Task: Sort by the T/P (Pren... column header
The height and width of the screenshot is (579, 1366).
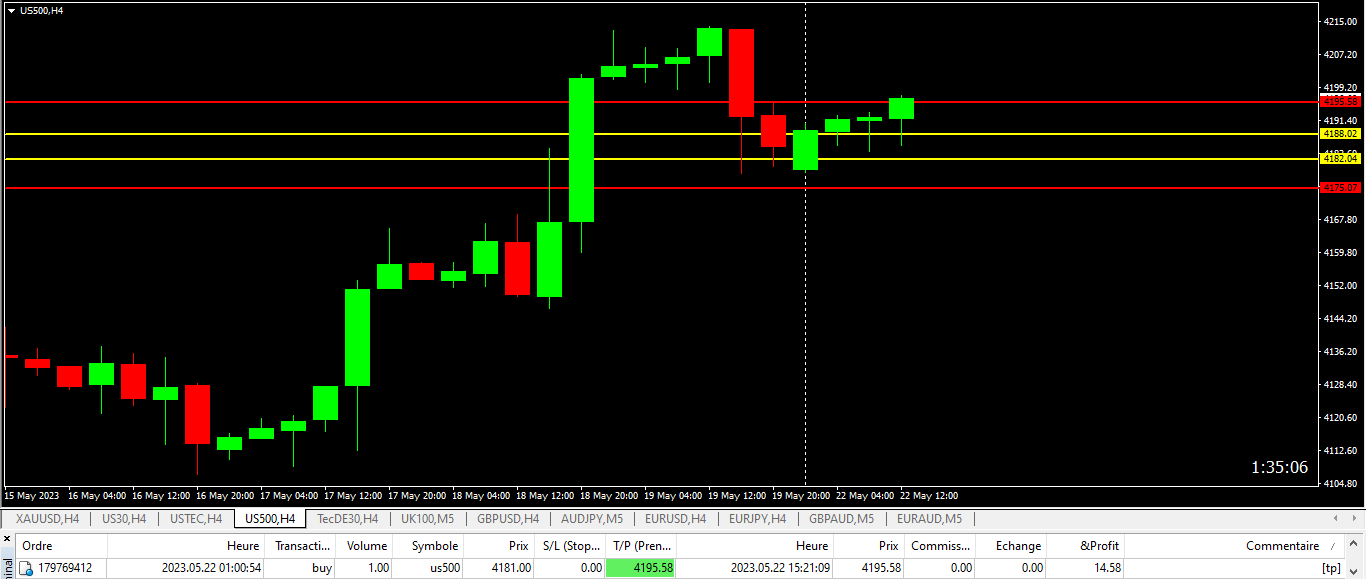Action: pos(641,546)
